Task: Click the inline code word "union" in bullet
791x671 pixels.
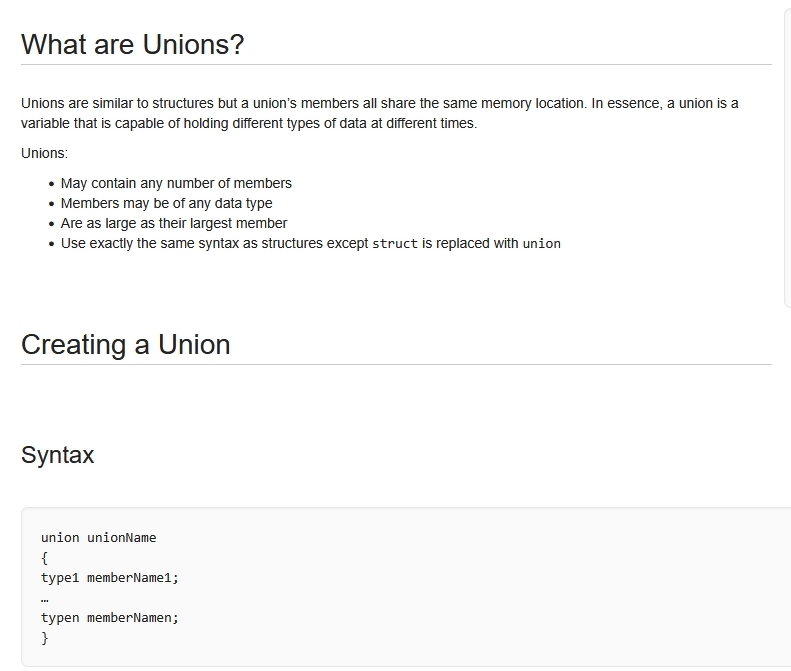Action: click(x=541, y=244)
